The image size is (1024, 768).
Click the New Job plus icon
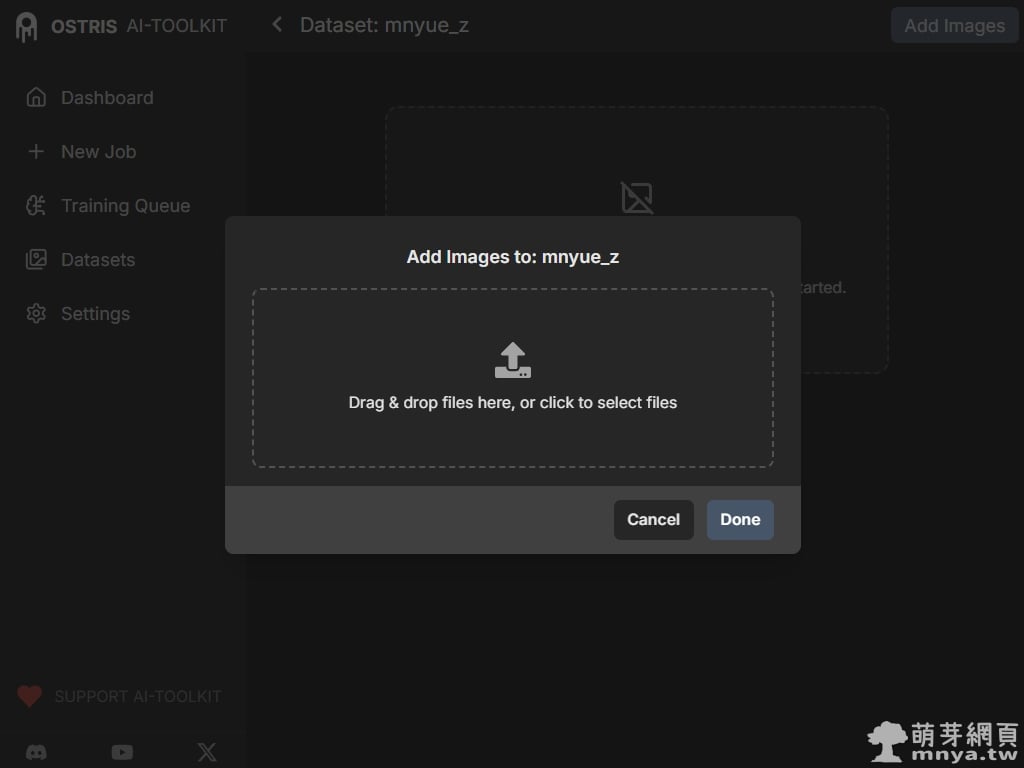[x=36, y=152]
